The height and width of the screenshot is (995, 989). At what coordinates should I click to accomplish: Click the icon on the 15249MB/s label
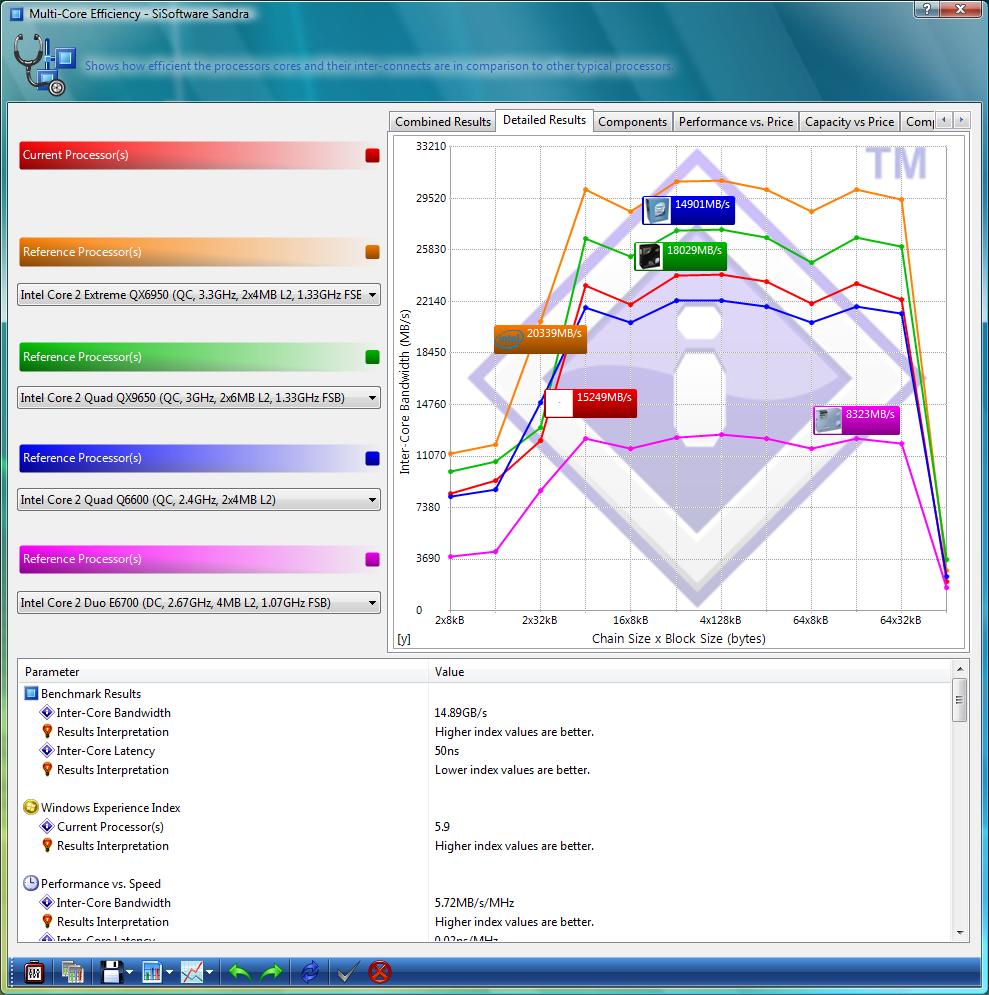point(559,404)
